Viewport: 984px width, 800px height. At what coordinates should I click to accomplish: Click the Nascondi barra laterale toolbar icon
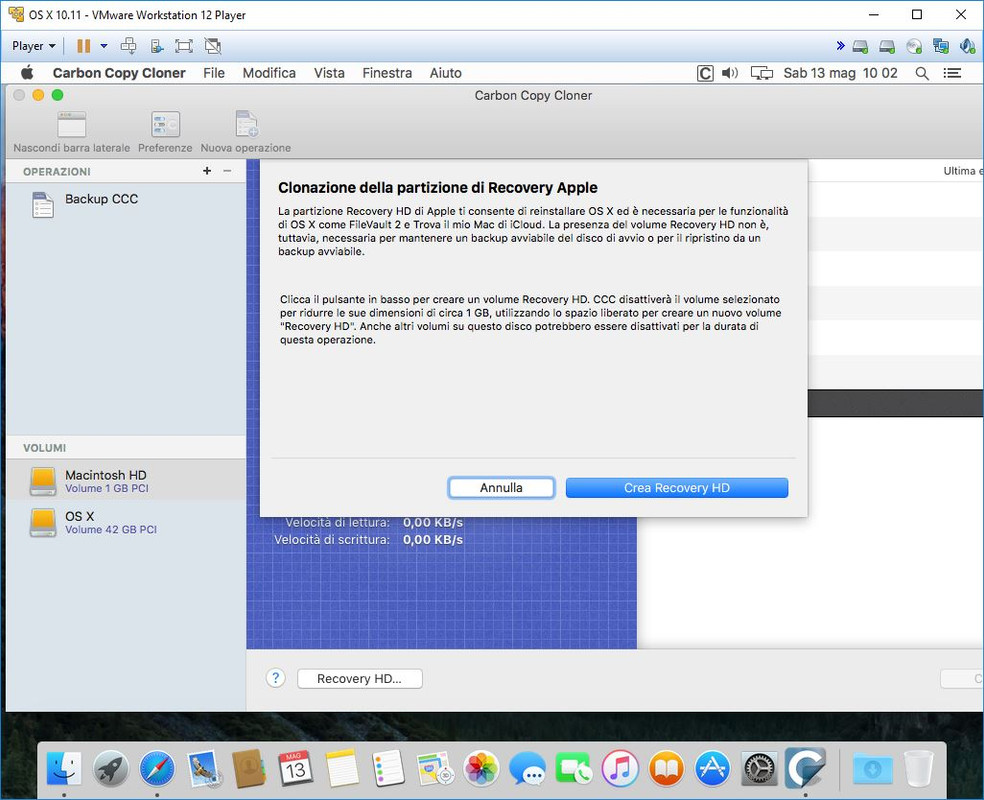pos(72,124)
